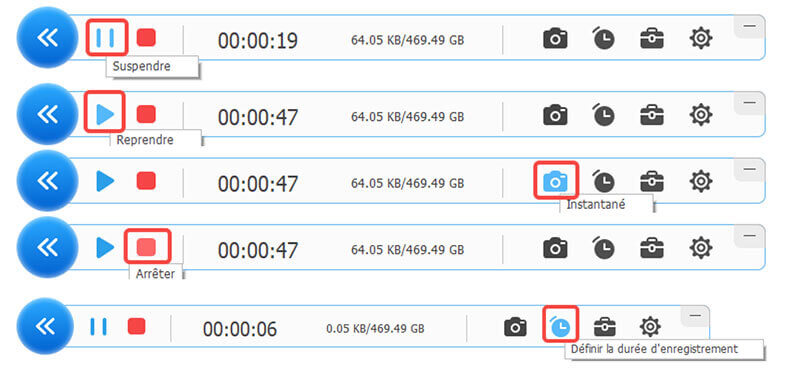Collapse 00:00:19 toolbar with double-chevron circle
The height and width of the screenshot is (369, 800).
(47, 37)
